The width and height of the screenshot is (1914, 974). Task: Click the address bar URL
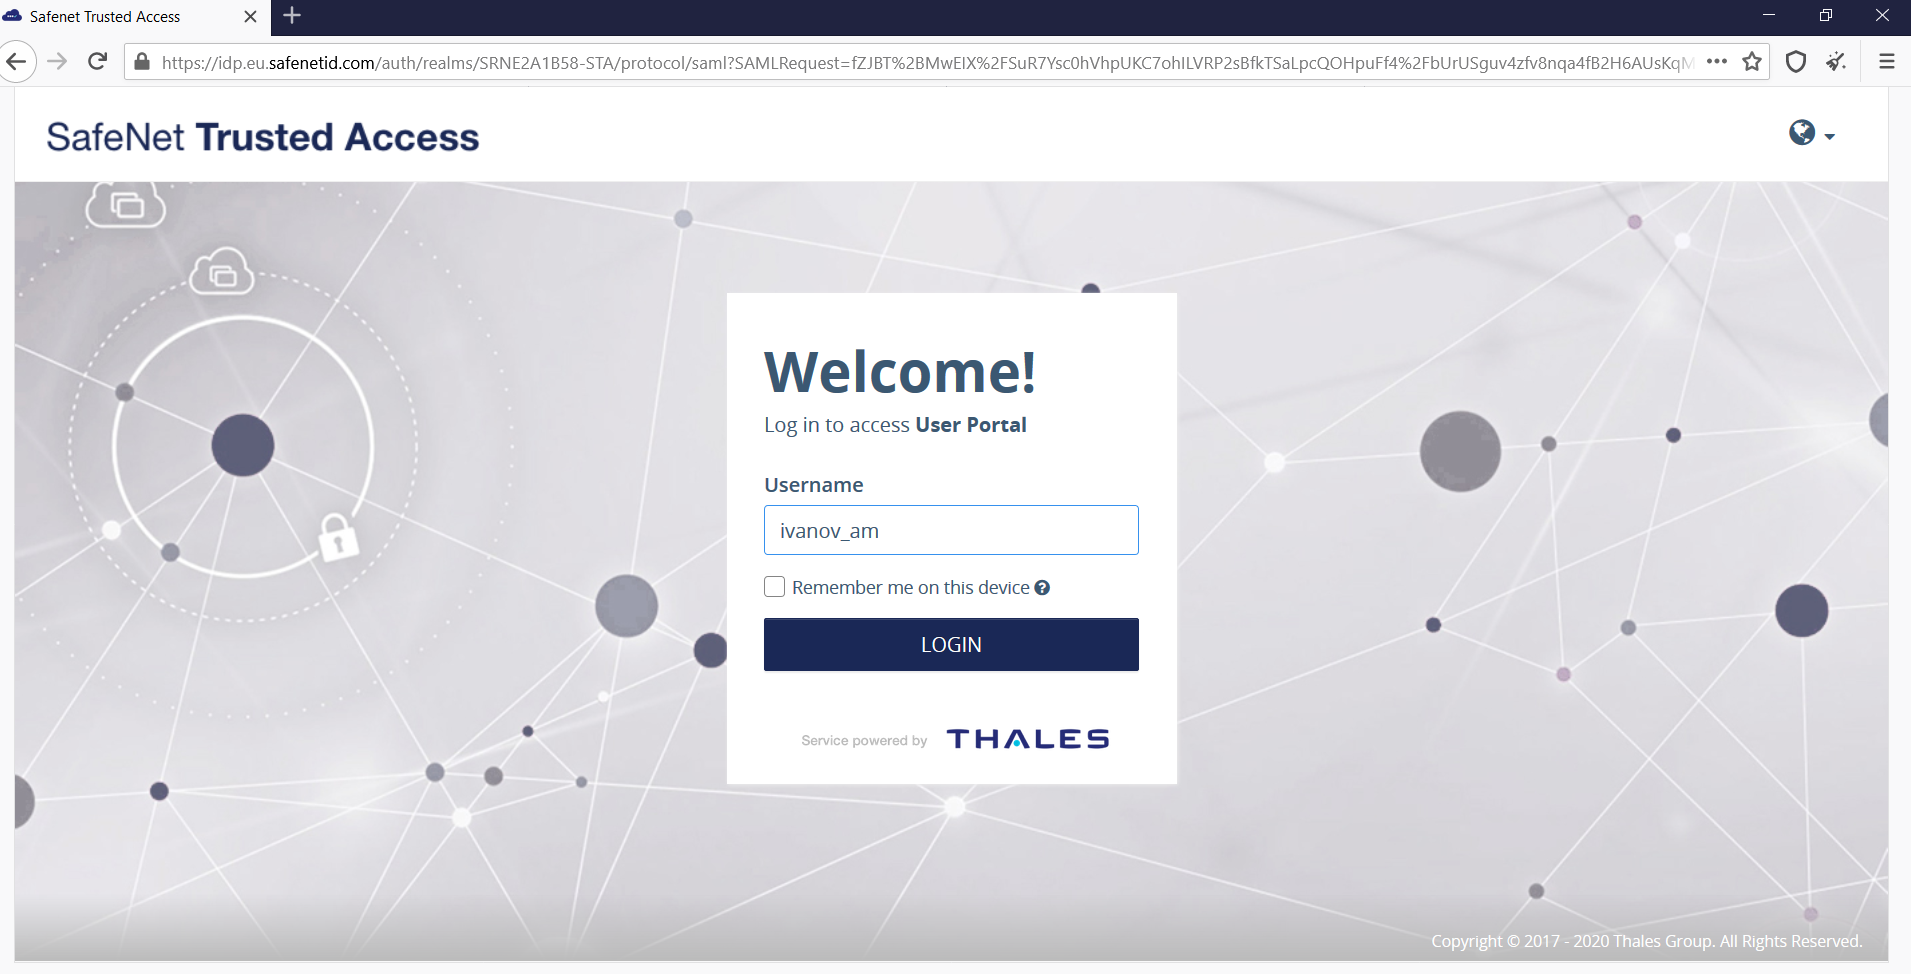point(927,63)
